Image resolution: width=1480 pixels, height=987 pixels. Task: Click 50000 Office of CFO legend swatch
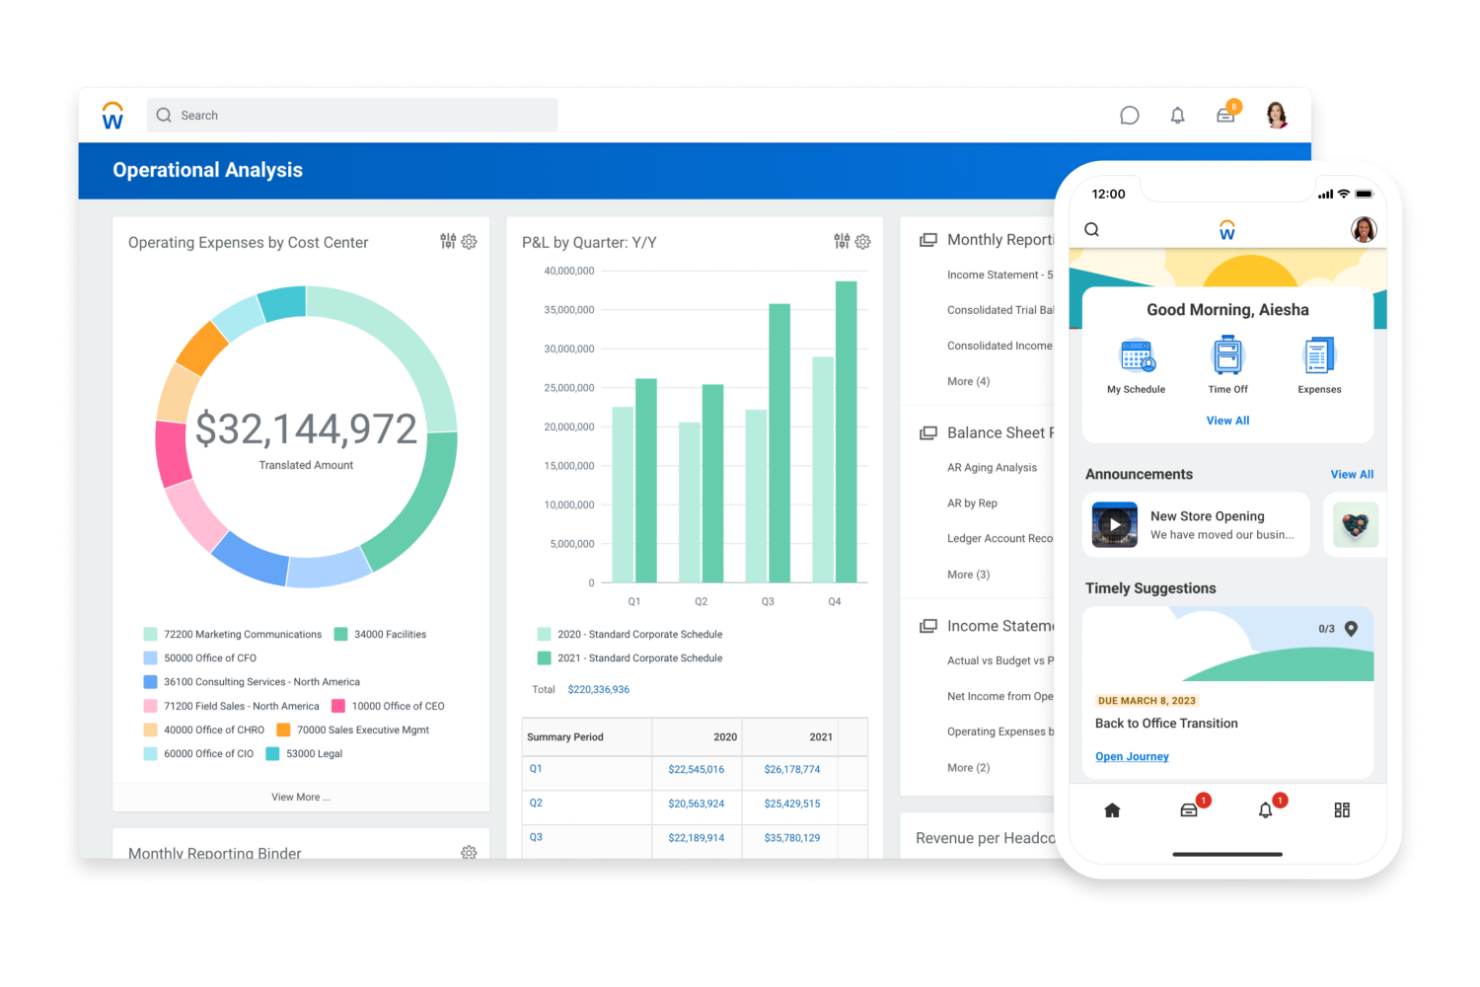click(x=150, y=658)
